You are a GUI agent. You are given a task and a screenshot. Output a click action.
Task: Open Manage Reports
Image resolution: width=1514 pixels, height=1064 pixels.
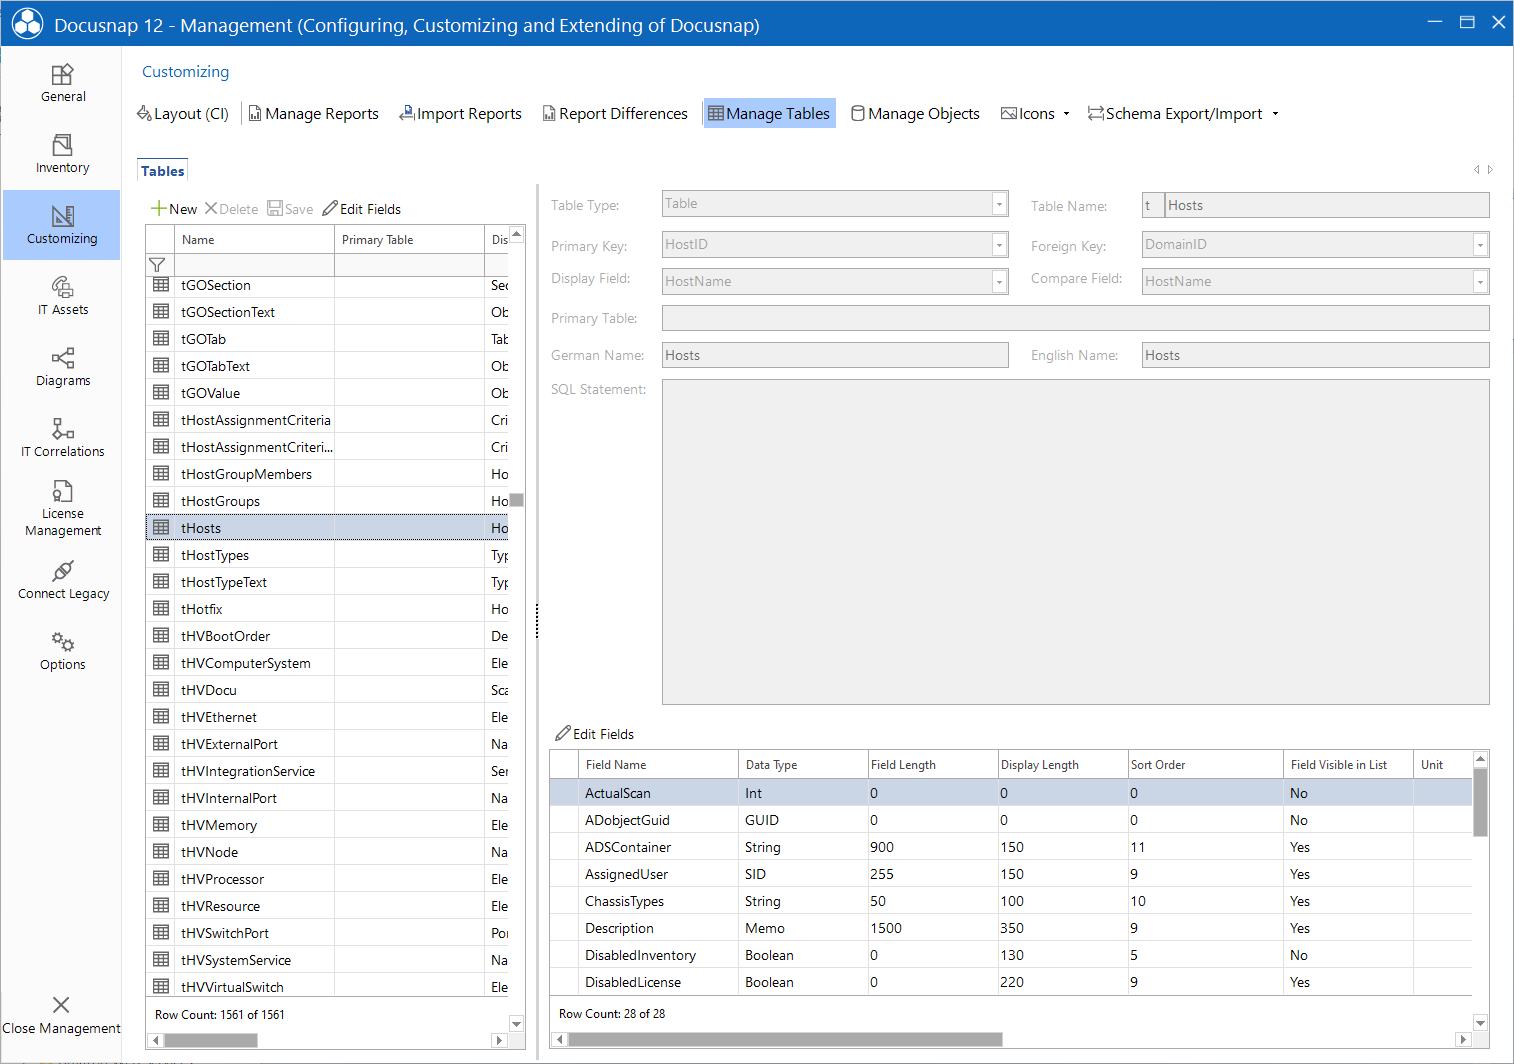[314, 114]
